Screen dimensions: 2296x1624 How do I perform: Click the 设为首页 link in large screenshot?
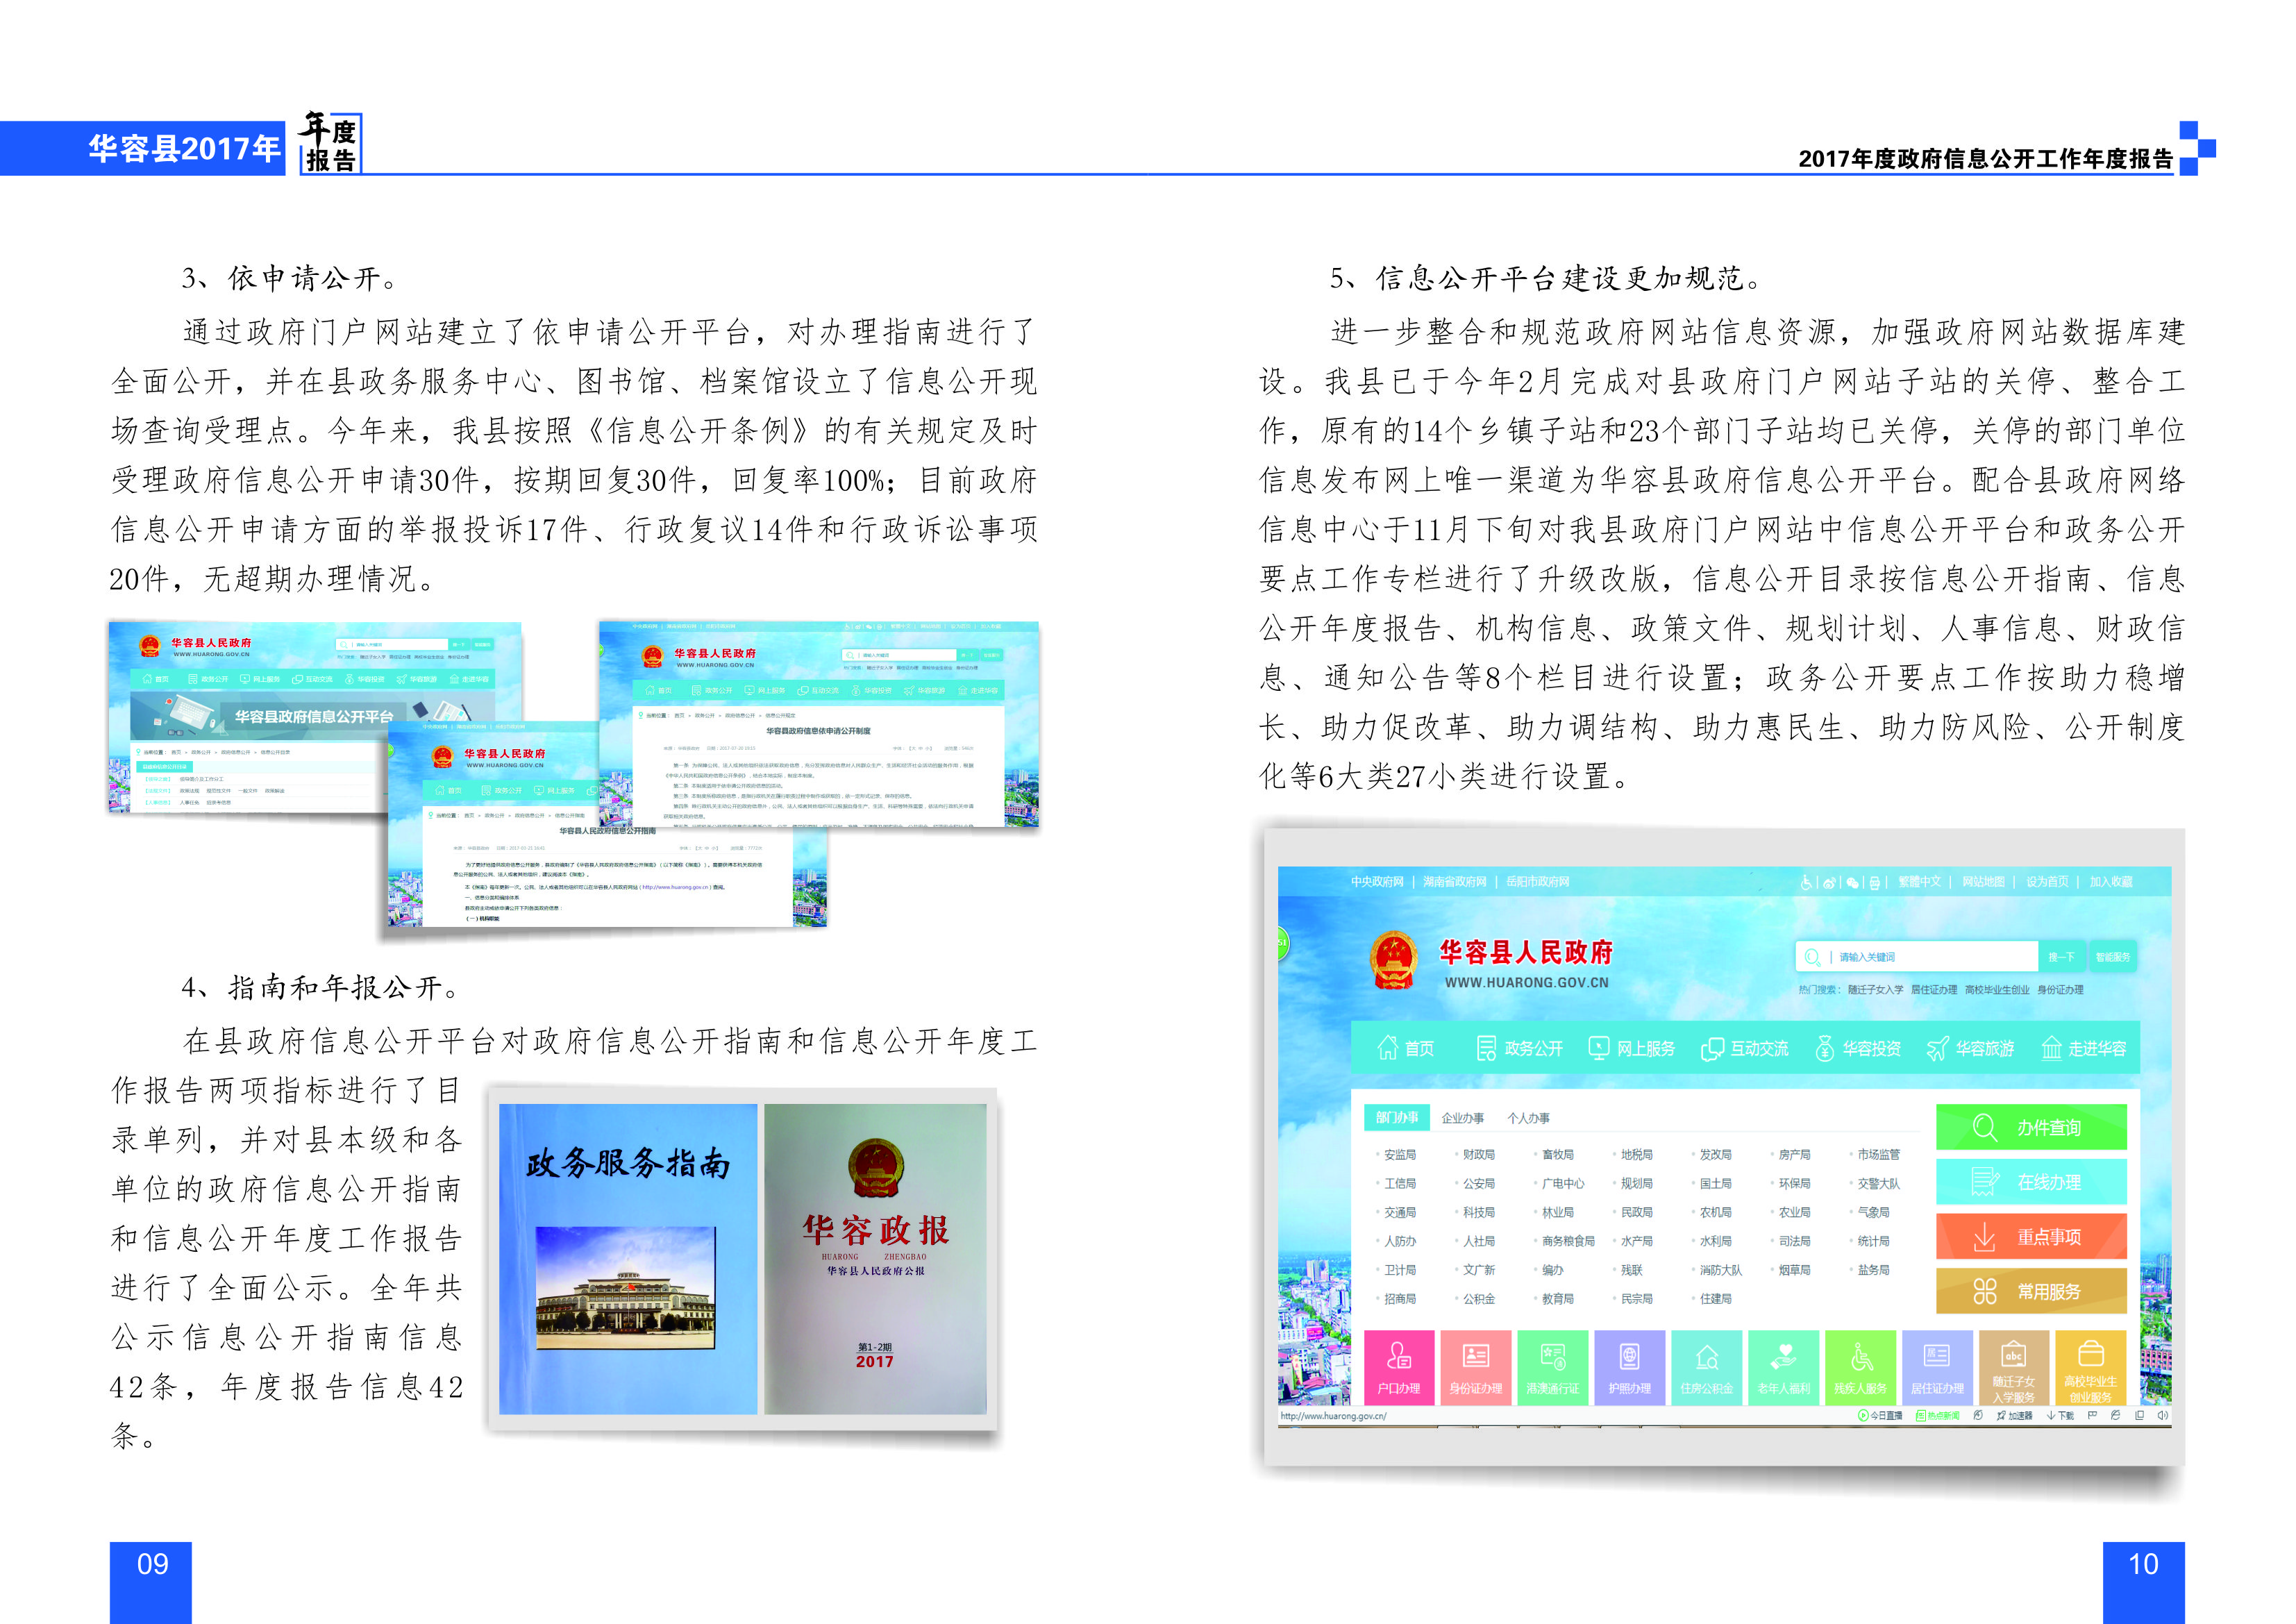[2047, 882]
